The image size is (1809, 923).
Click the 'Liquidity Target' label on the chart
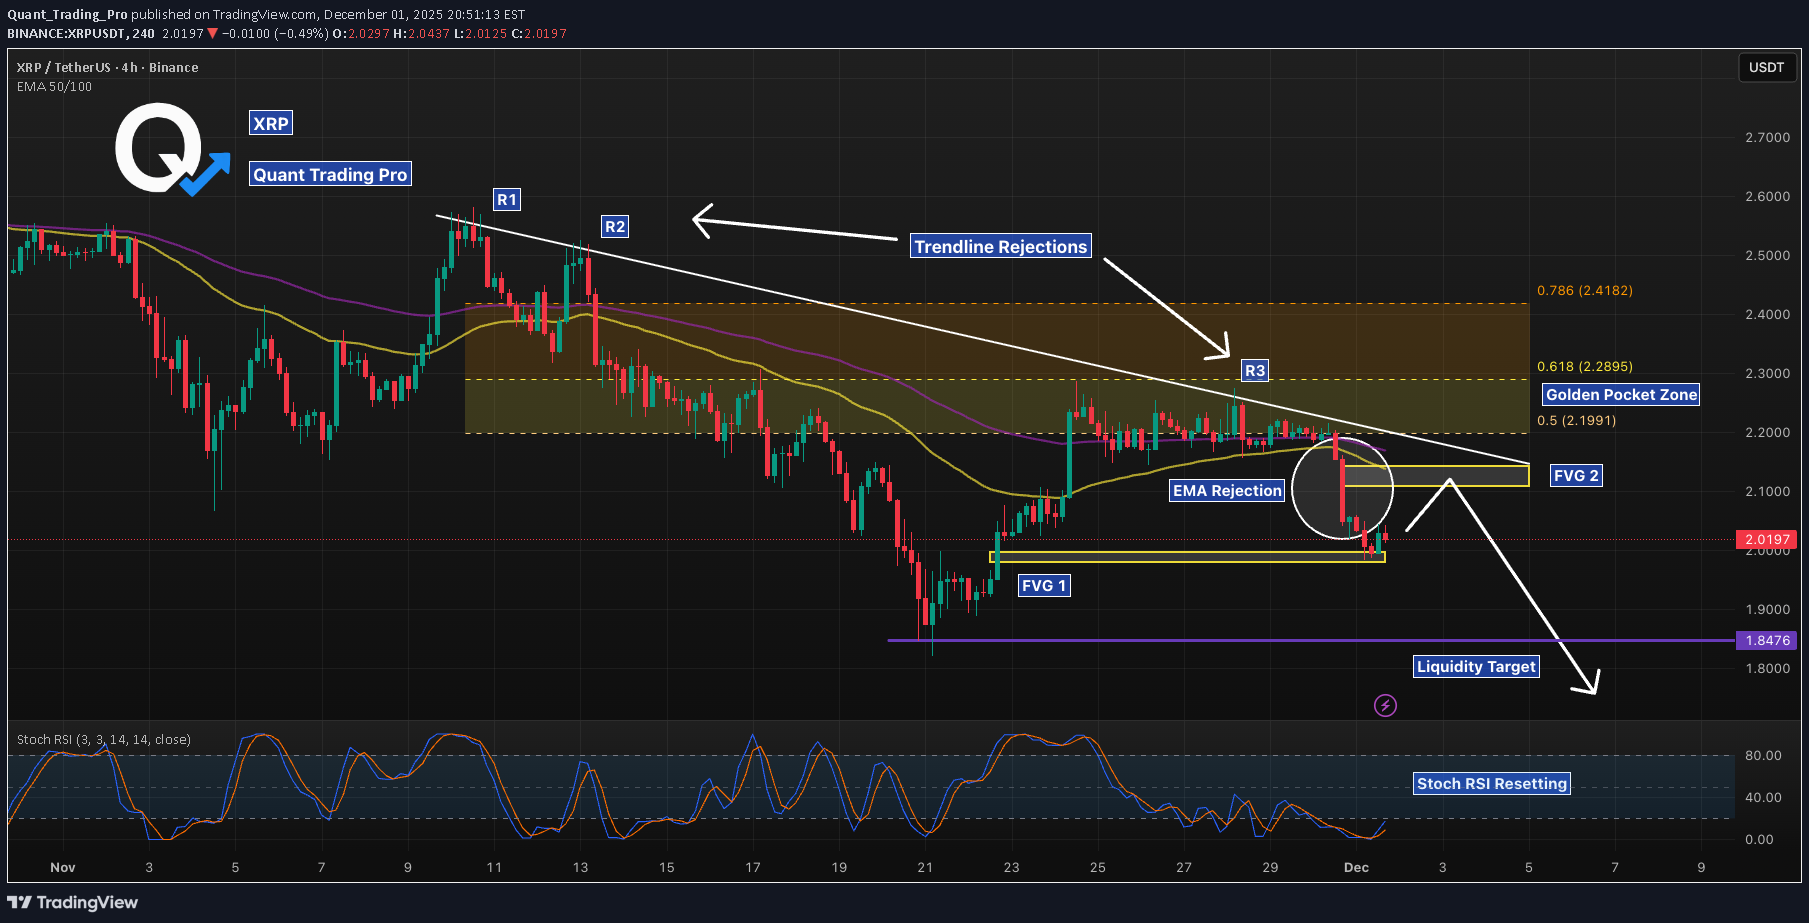pyautogui.click(x=1476, y=666)
